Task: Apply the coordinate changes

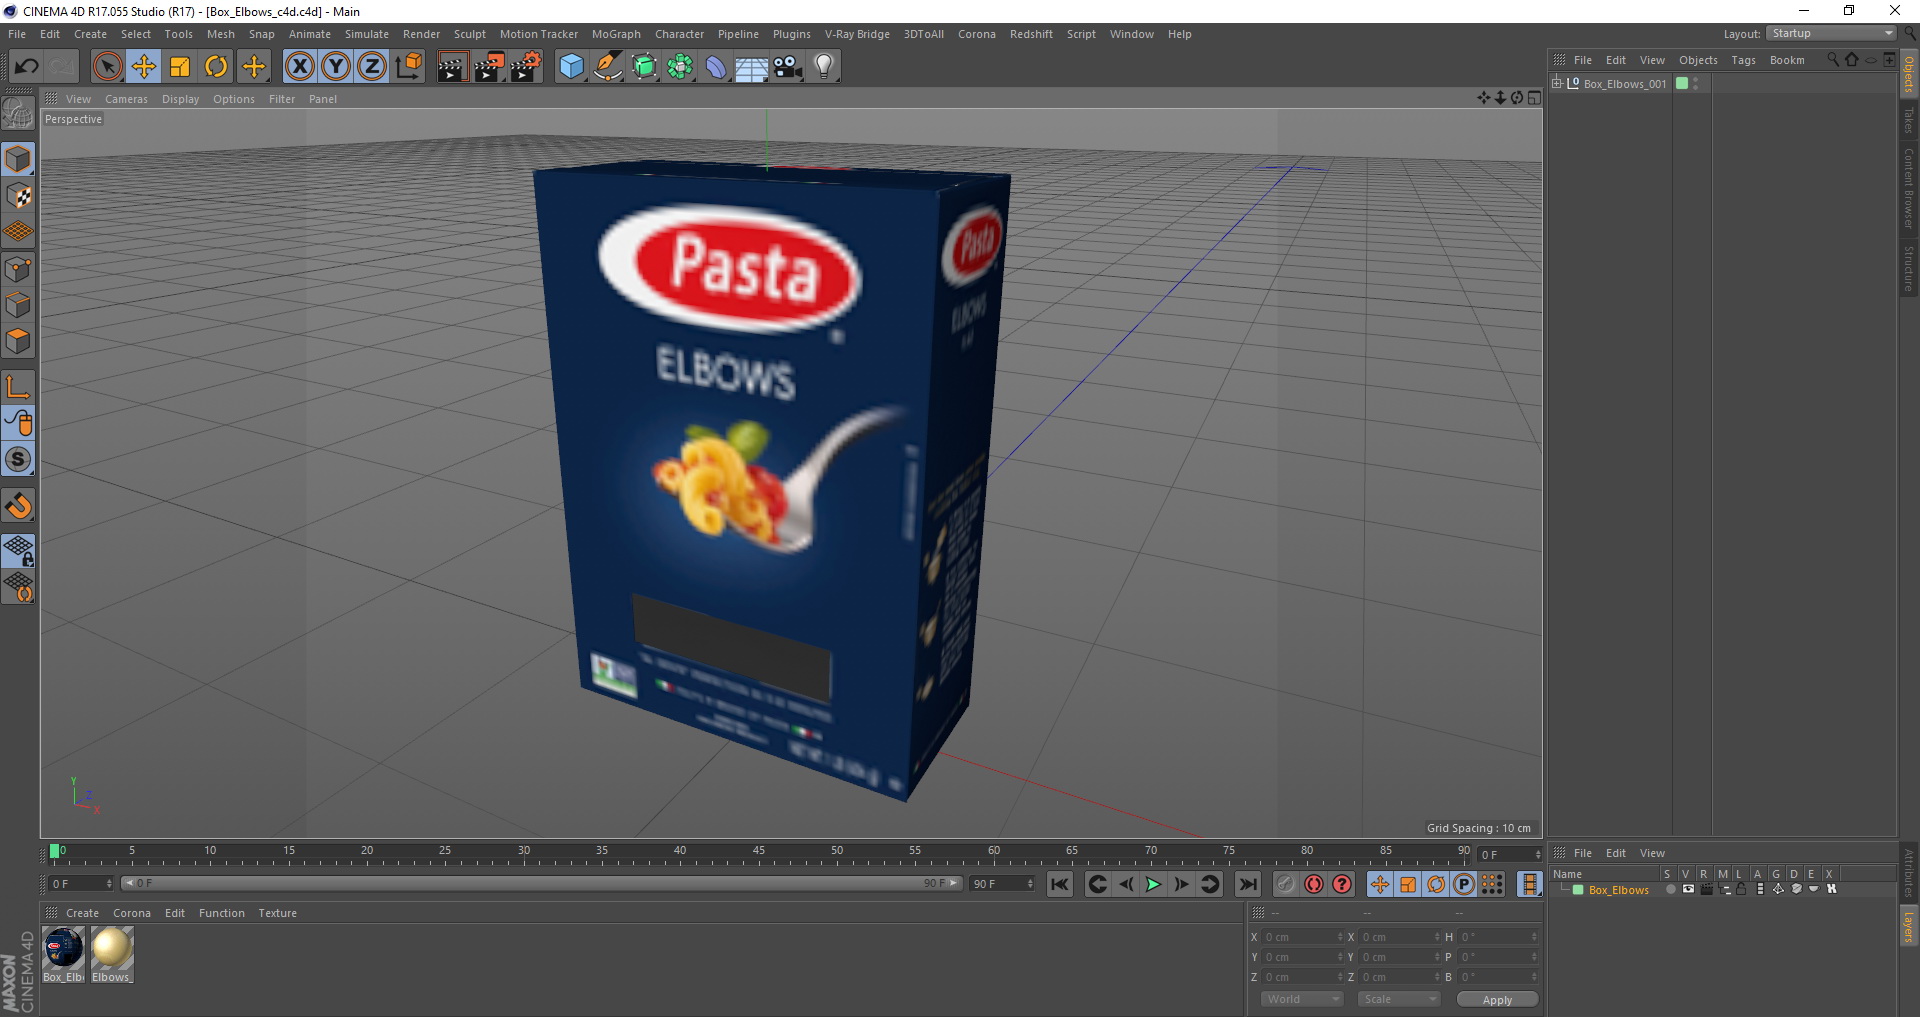Action: pos(1497,1000)
